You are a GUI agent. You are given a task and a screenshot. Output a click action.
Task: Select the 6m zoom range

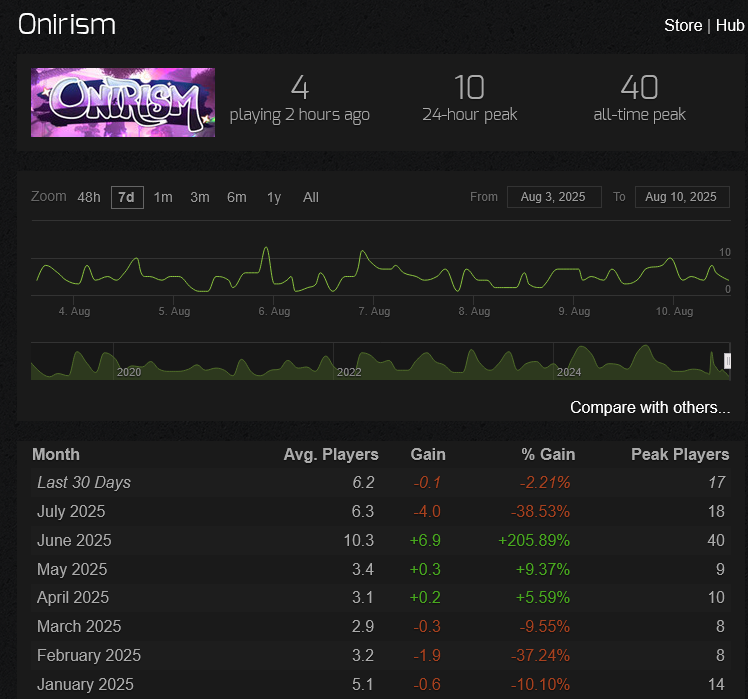tap(237, 197)
